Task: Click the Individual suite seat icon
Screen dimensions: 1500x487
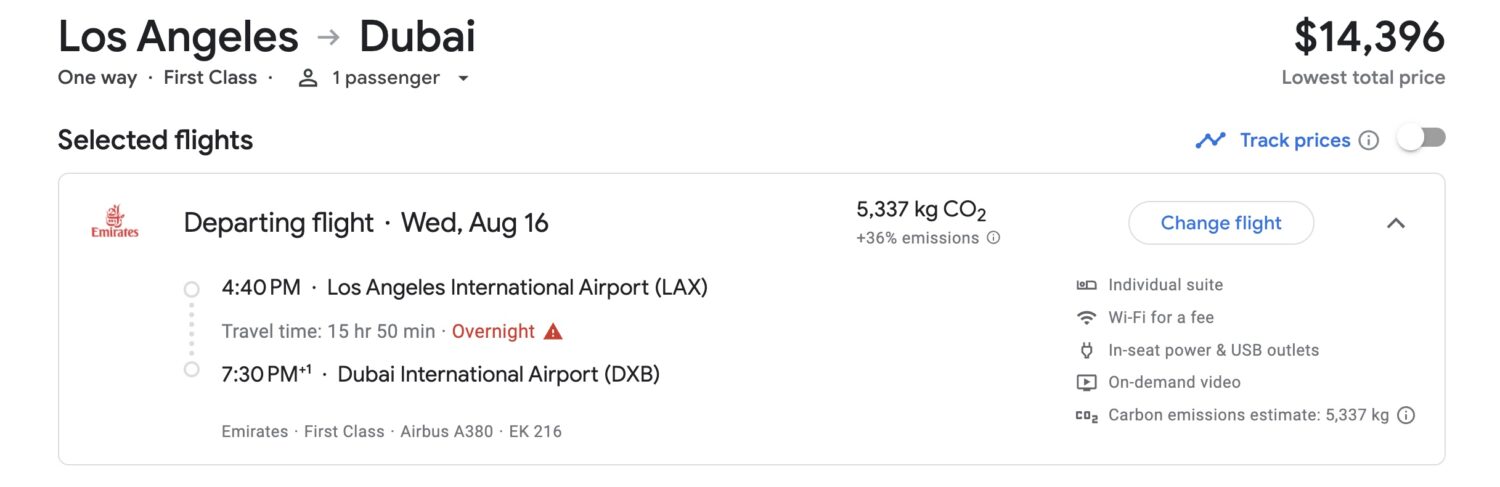Action: (1086, 285)
